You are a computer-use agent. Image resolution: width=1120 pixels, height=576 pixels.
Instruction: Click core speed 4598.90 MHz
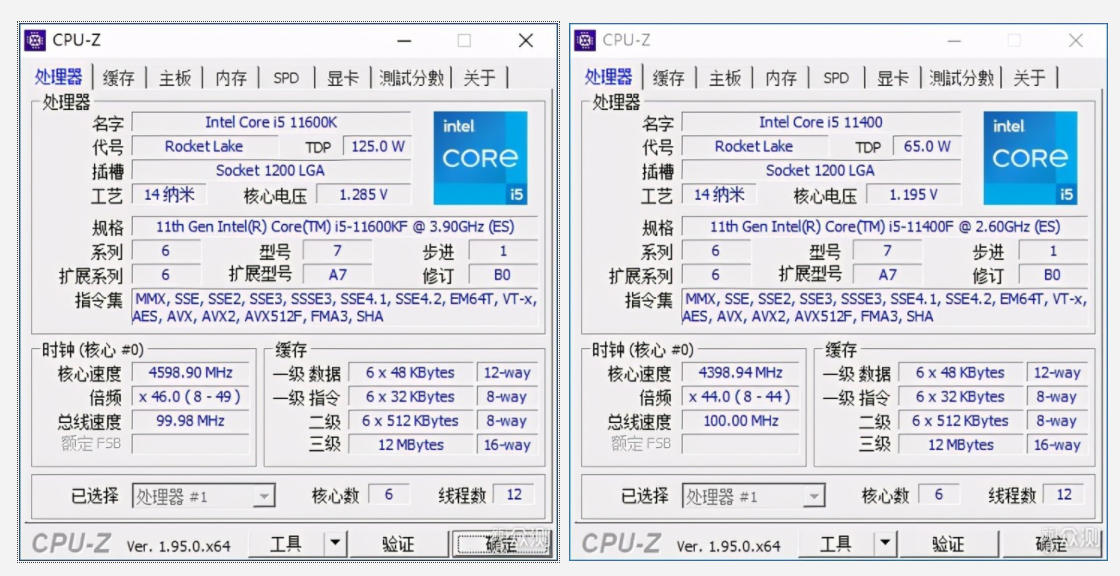[191, 372]
